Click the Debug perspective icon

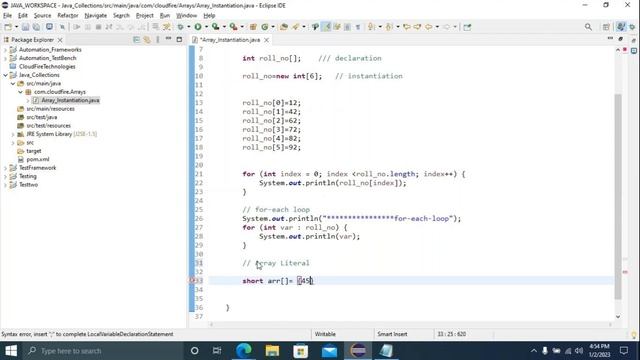[632, 27]
